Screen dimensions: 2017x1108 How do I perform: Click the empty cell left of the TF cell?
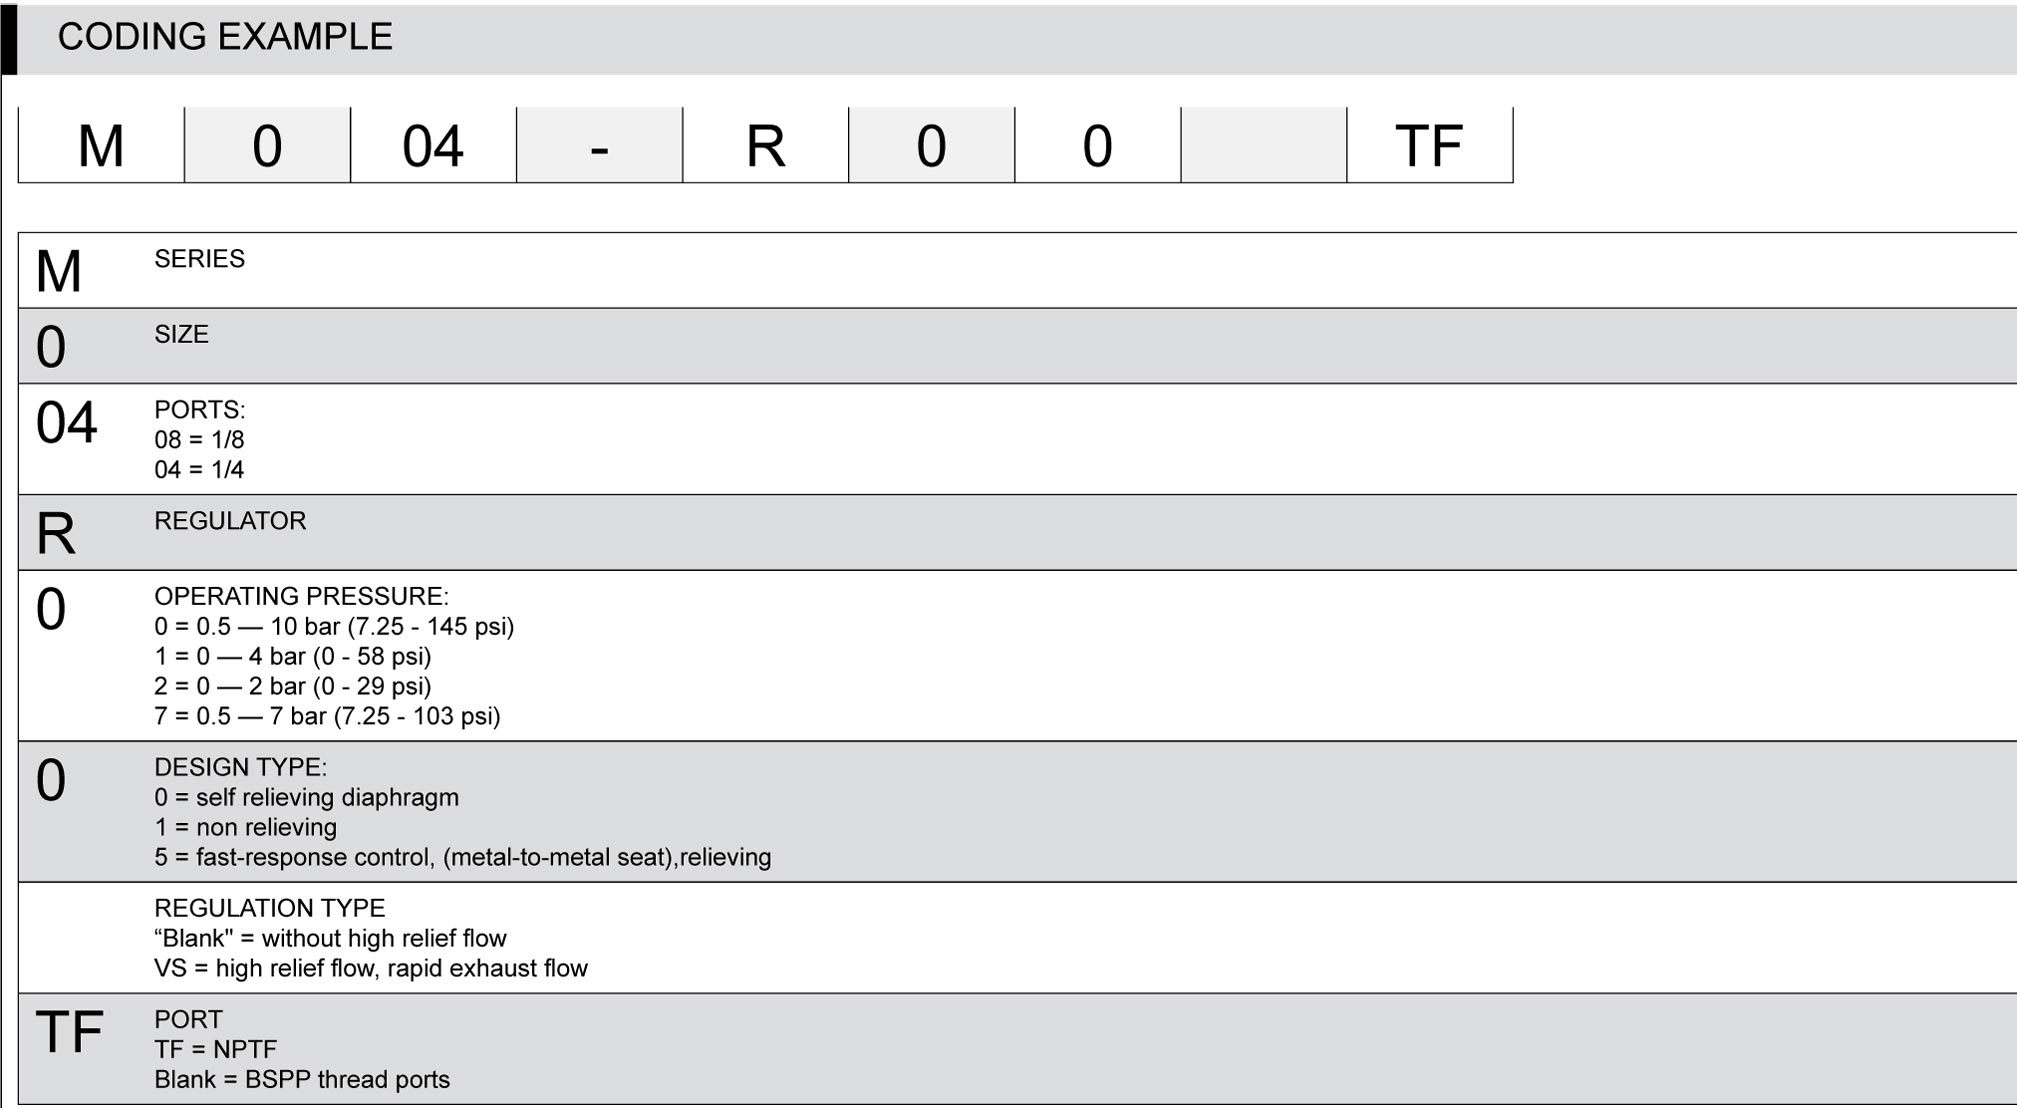point(1263,146)
